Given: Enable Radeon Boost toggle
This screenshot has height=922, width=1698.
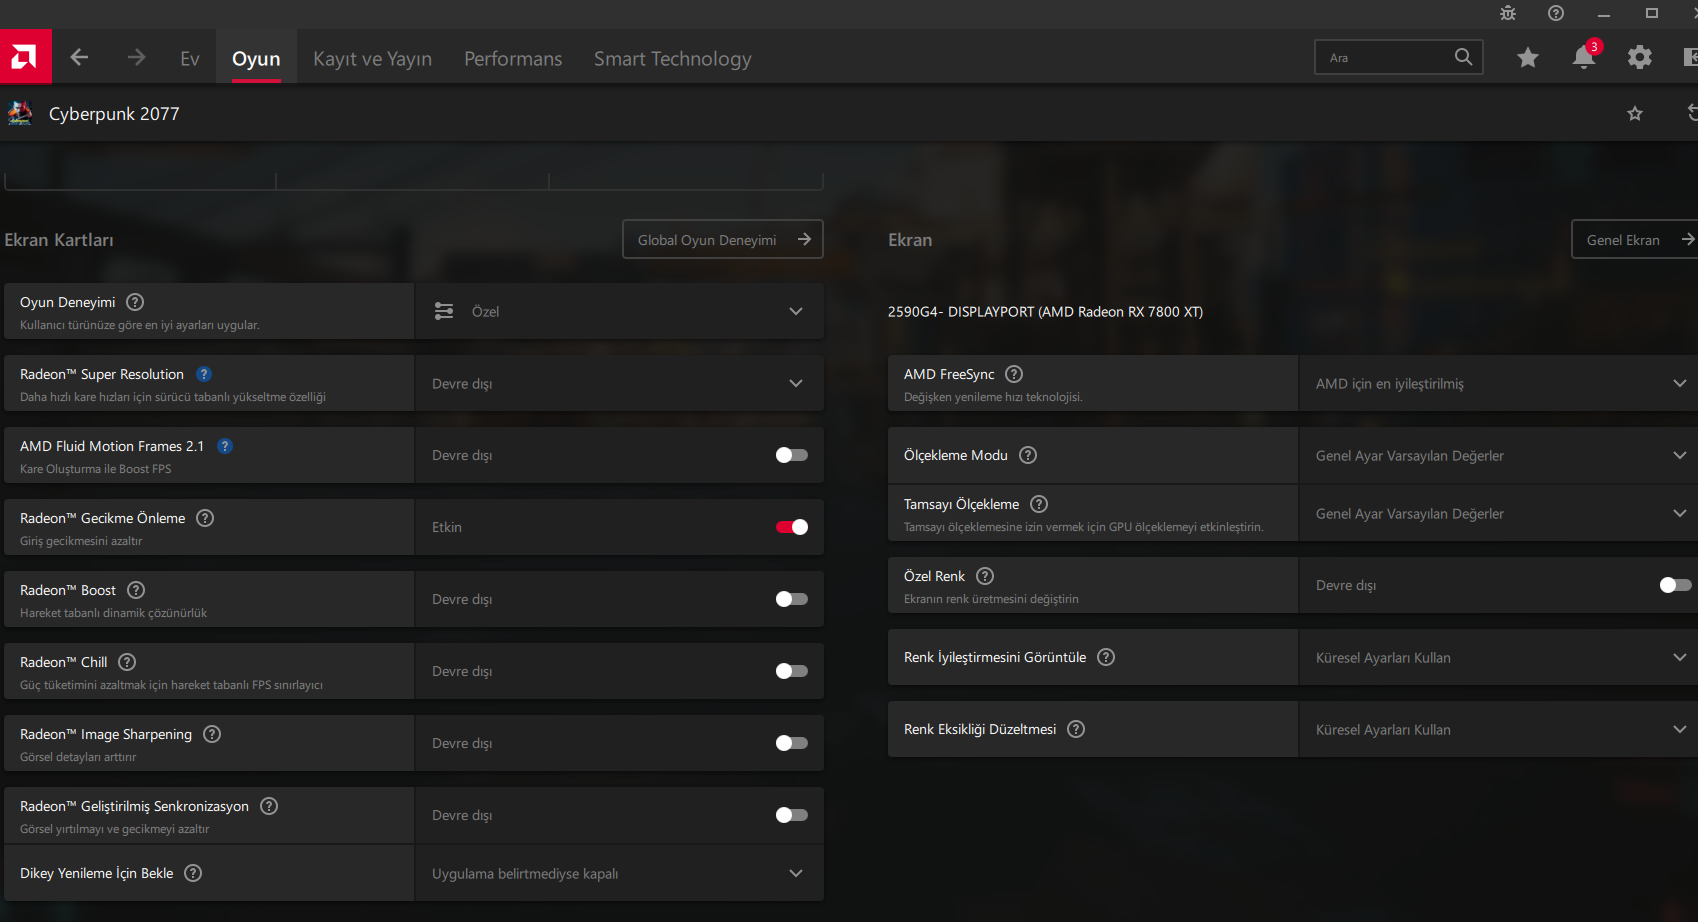Looking at the screenshot, I should [x=792, y=599].
